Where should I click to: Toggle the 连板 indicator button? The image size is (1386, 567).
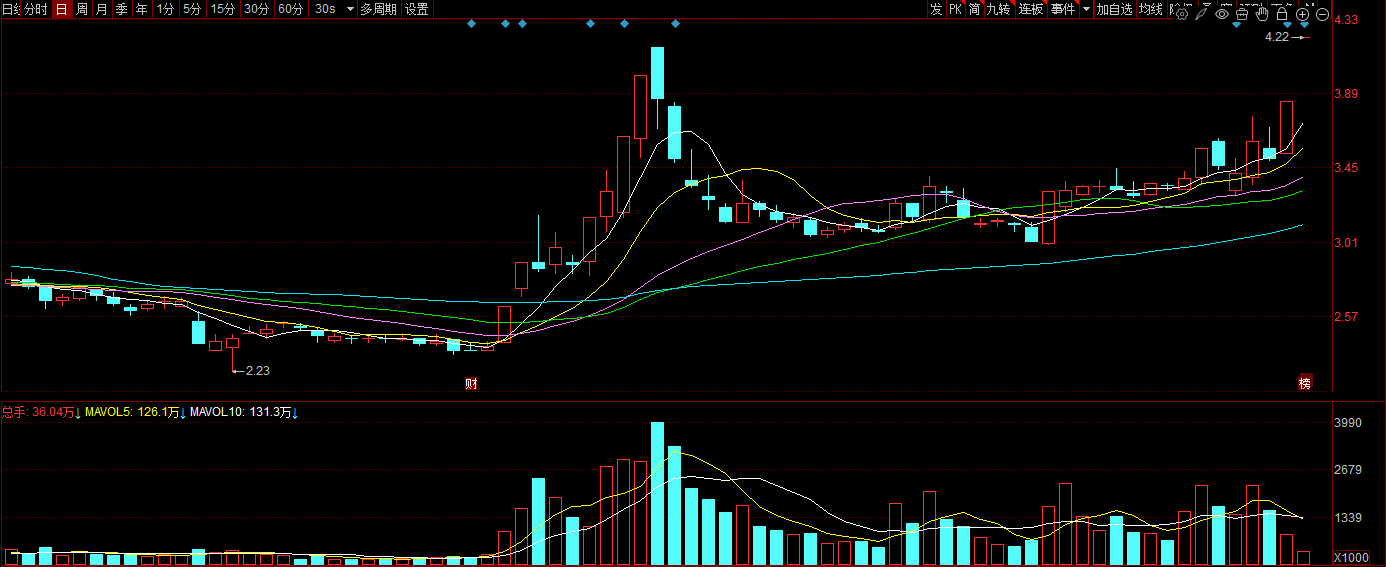[x=1031, y=9]
